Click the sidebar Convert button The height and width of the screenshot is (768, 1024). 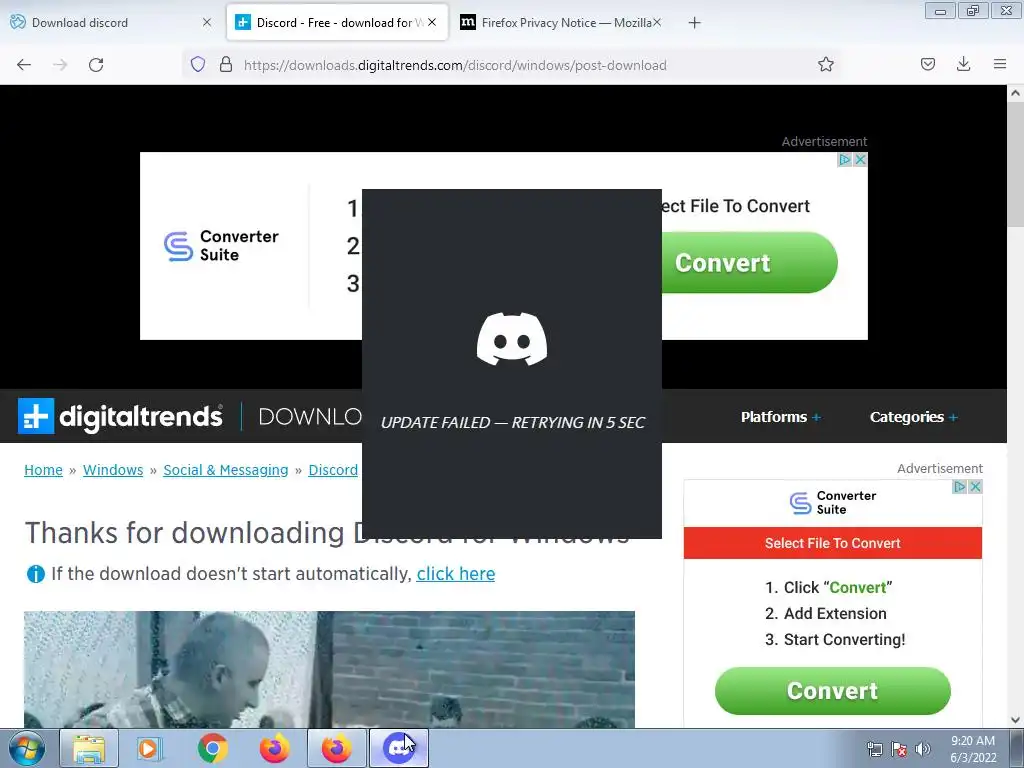(833, 691)
